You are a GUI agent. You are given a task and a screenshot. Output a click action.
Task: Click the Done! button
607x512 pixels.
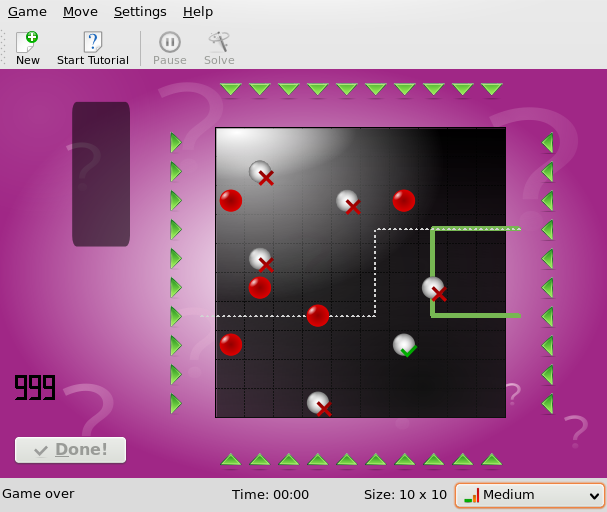[70, 450]
